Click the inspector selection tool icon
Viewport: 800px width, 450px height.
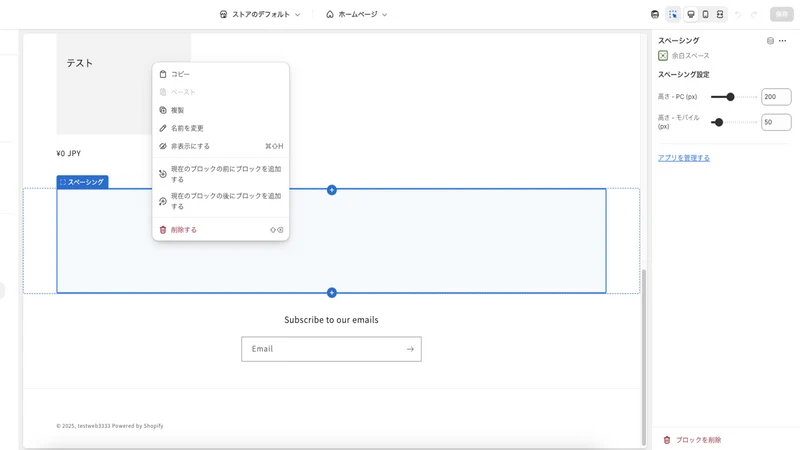(673, 14)
